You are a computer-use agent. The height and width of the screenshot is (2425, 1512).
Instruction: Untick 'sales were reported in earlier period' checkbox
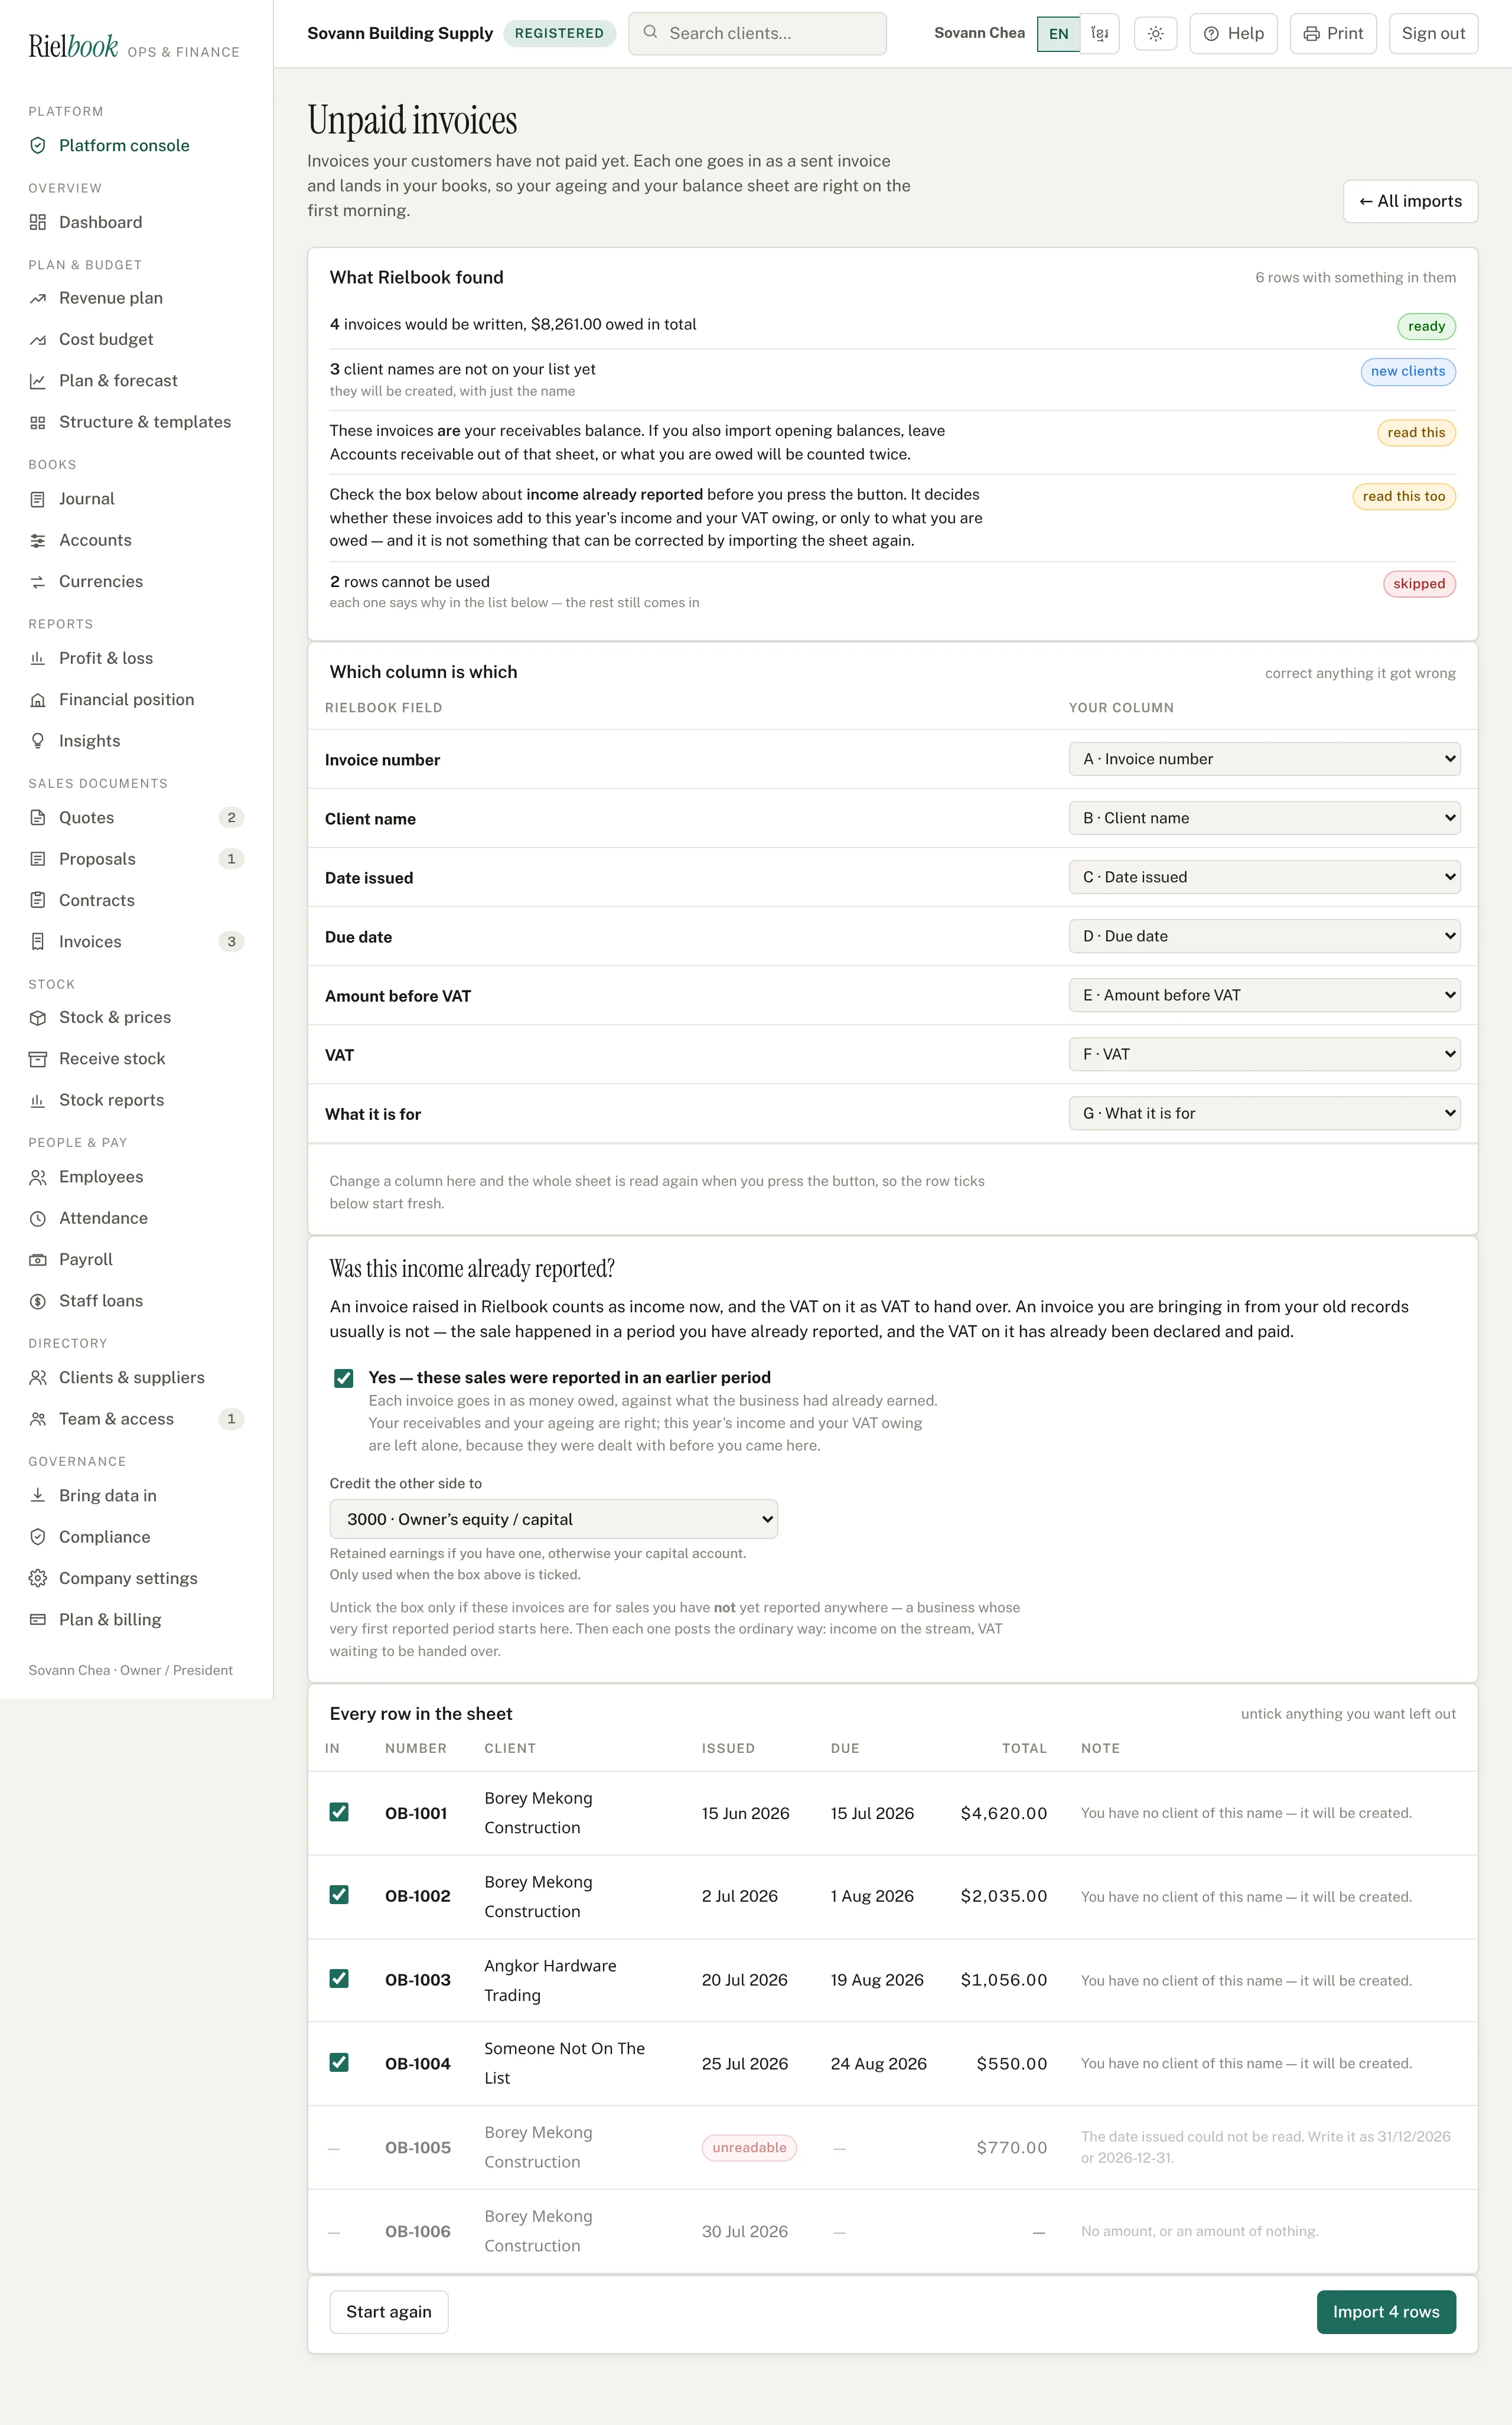pyautogui.click(x=344, y=1378)
